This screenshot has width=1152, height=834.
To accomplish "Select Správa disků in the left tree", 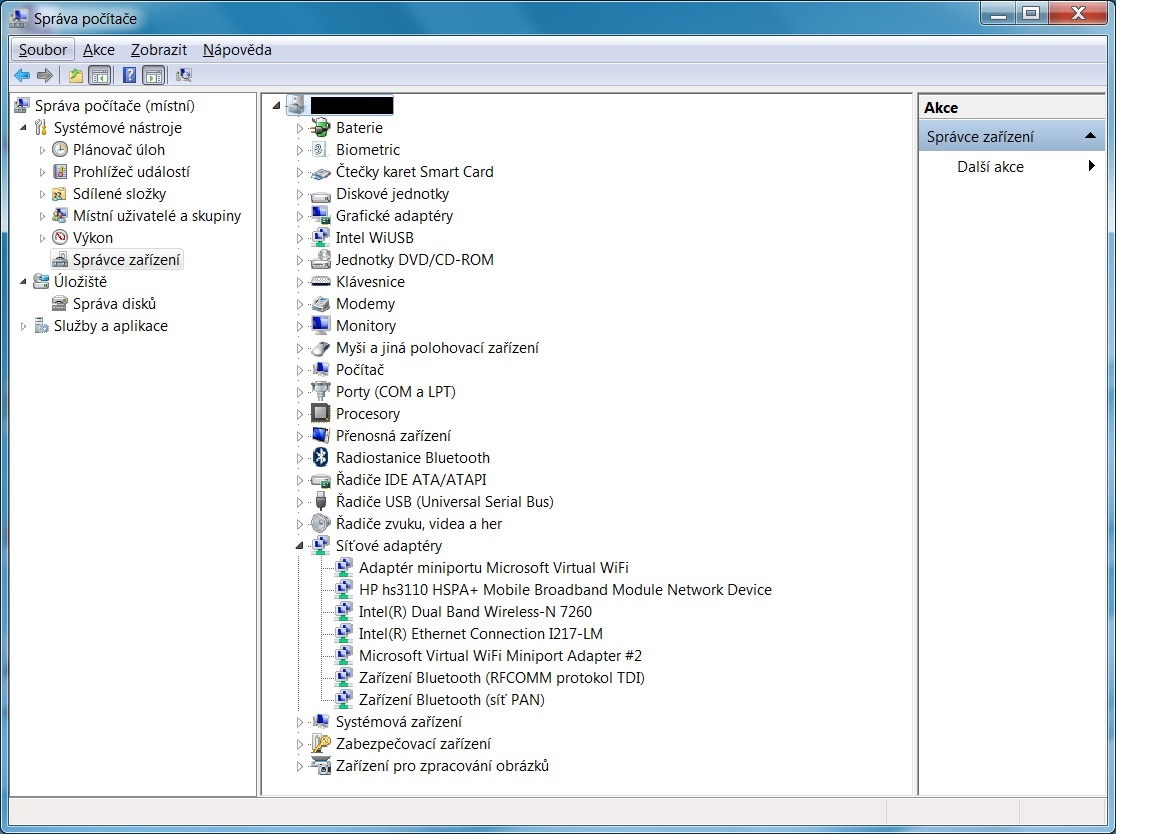I will click(x=114, y=304).
